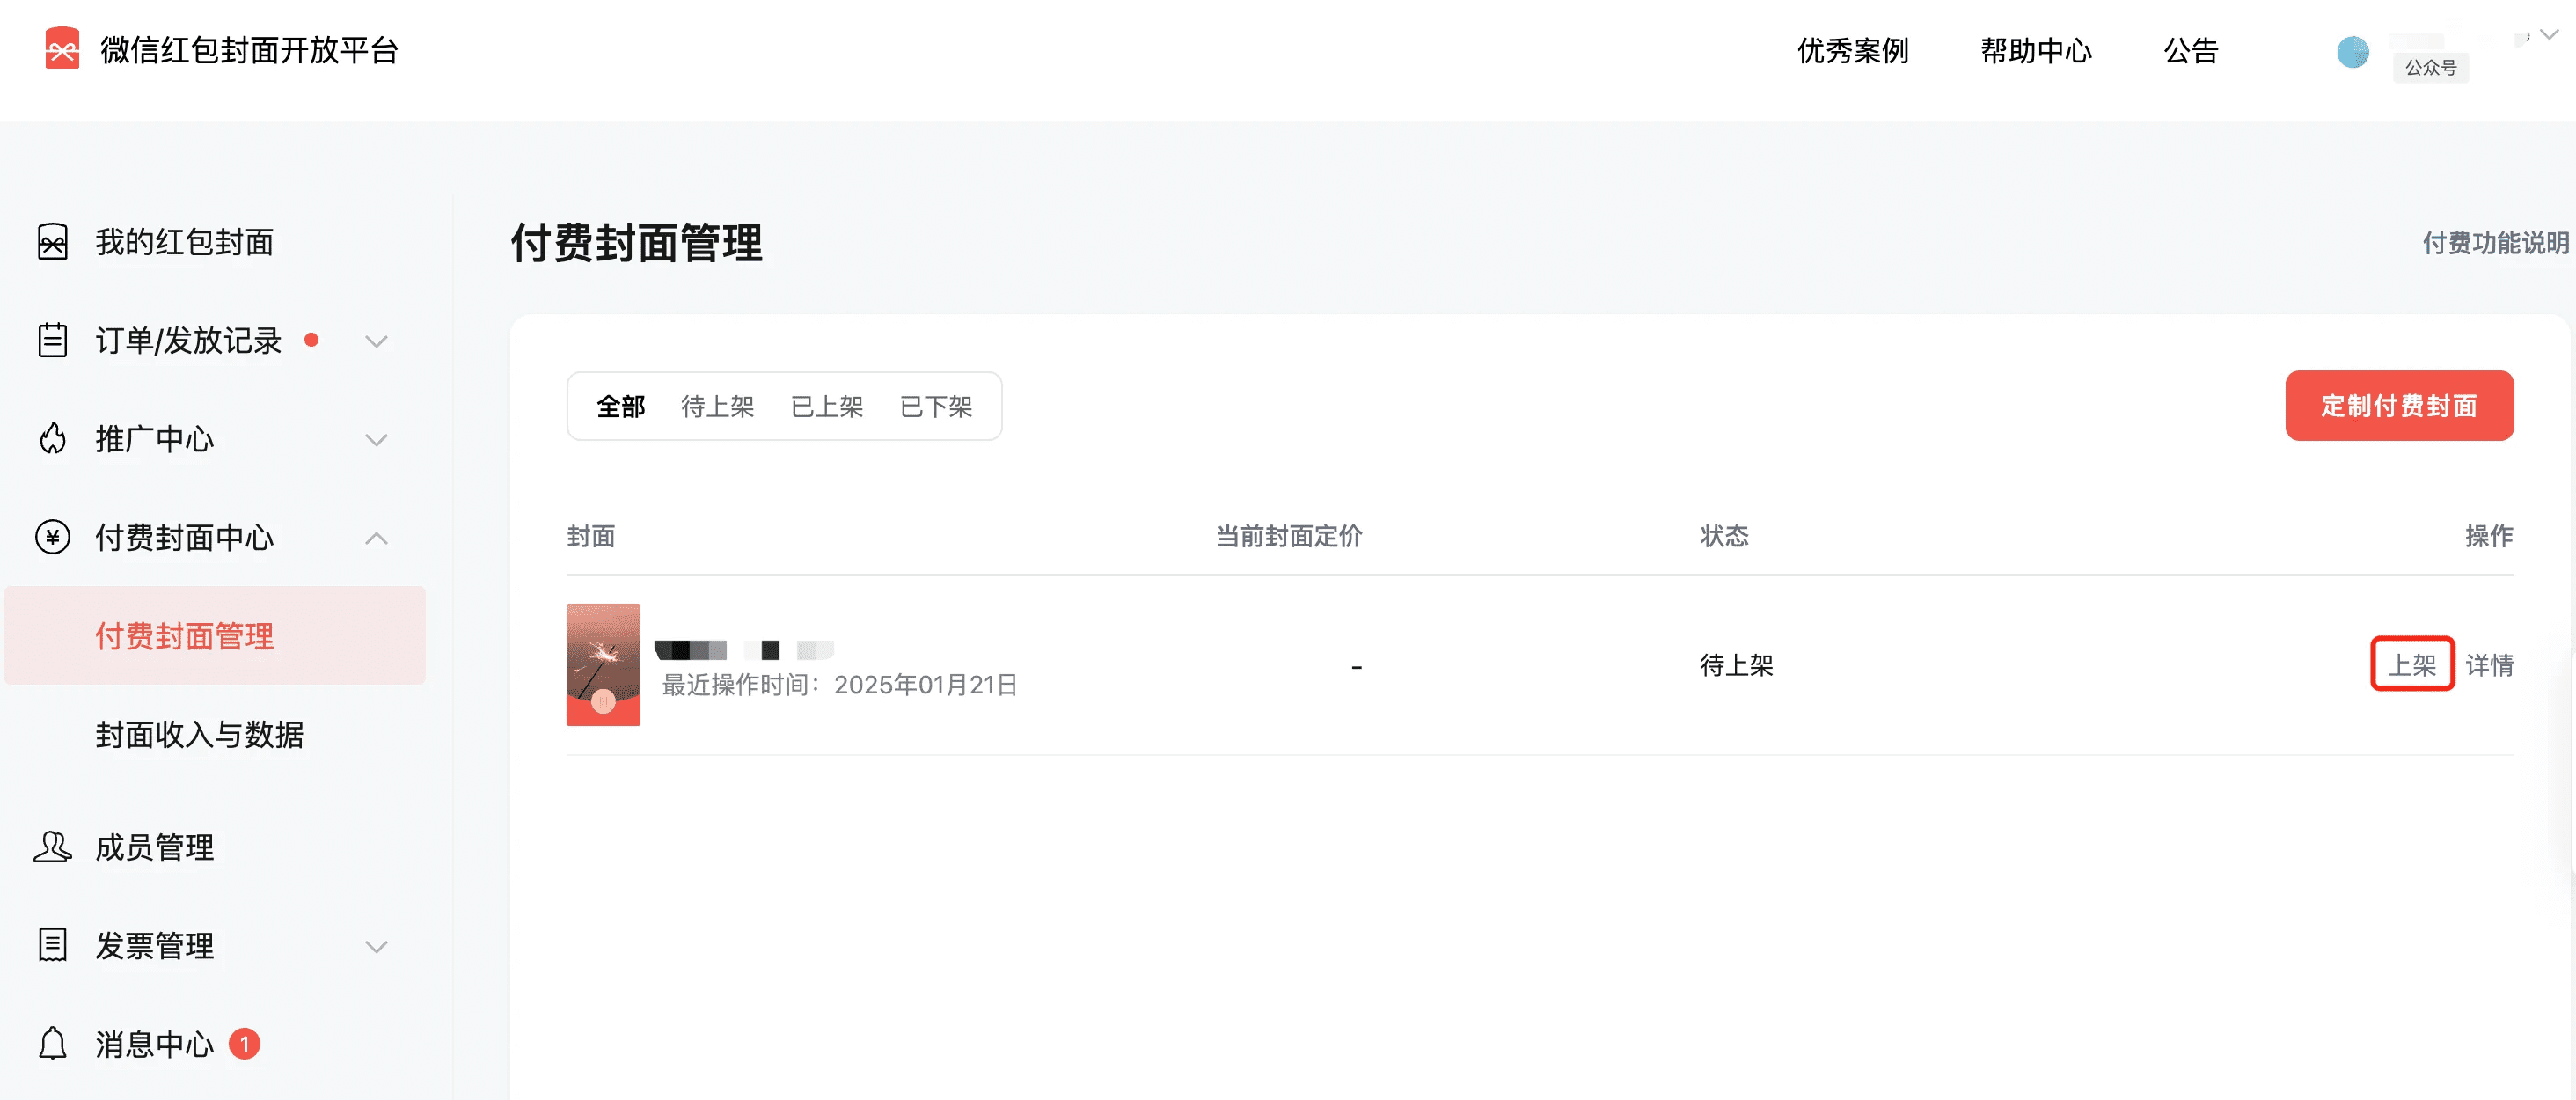Screen dimensions: 2576x1100
Task: Open the account dropdown arrow
Action: click(x=2549, y=35)
